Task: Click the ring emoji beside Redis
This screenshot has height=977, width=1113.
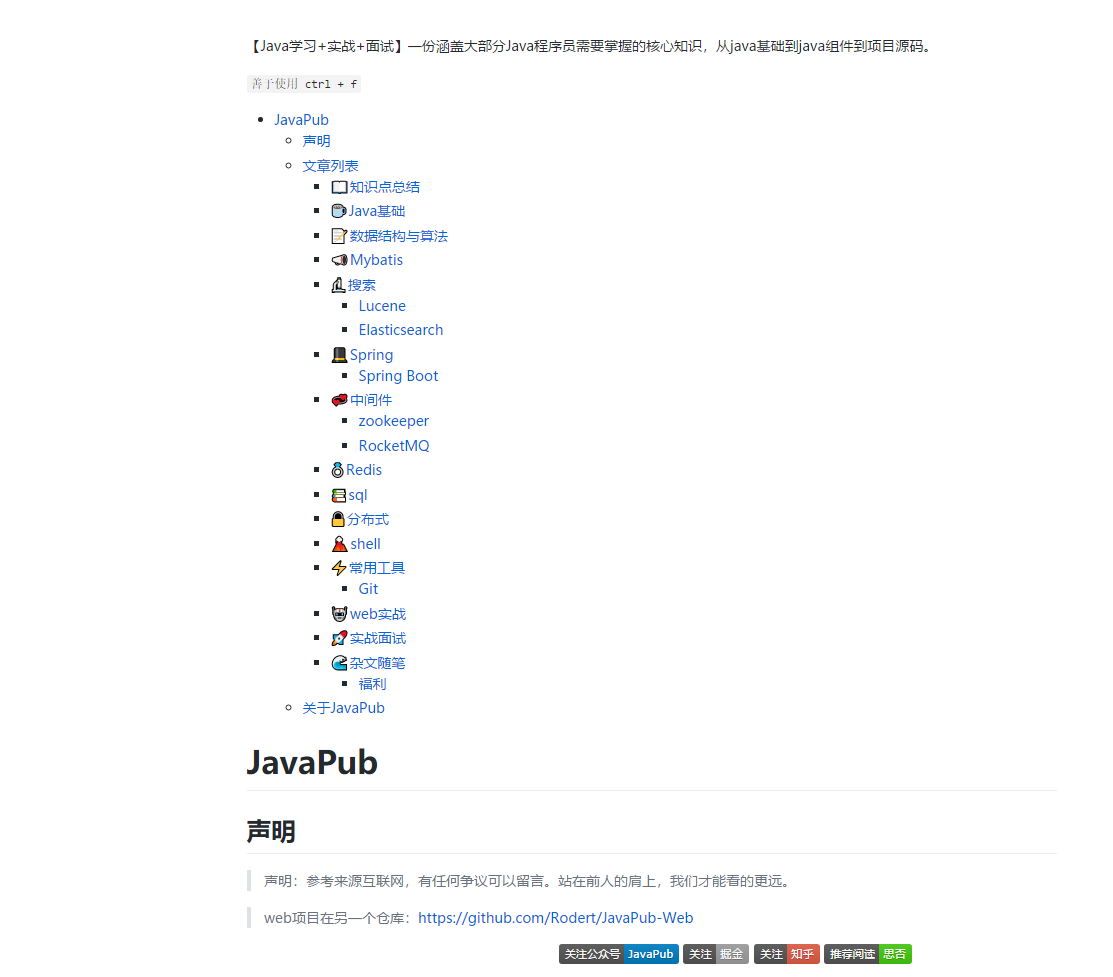Action: (338, 470)
